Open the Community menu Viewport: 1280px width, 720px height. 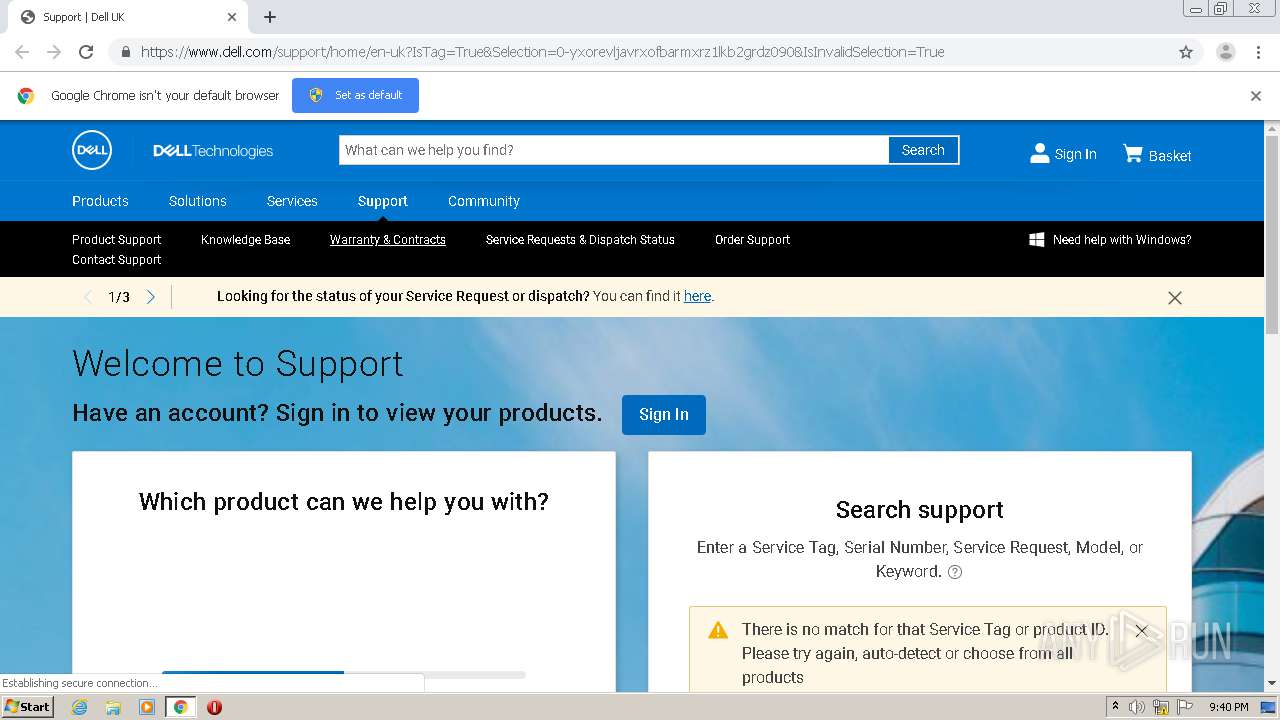point(484,201)
